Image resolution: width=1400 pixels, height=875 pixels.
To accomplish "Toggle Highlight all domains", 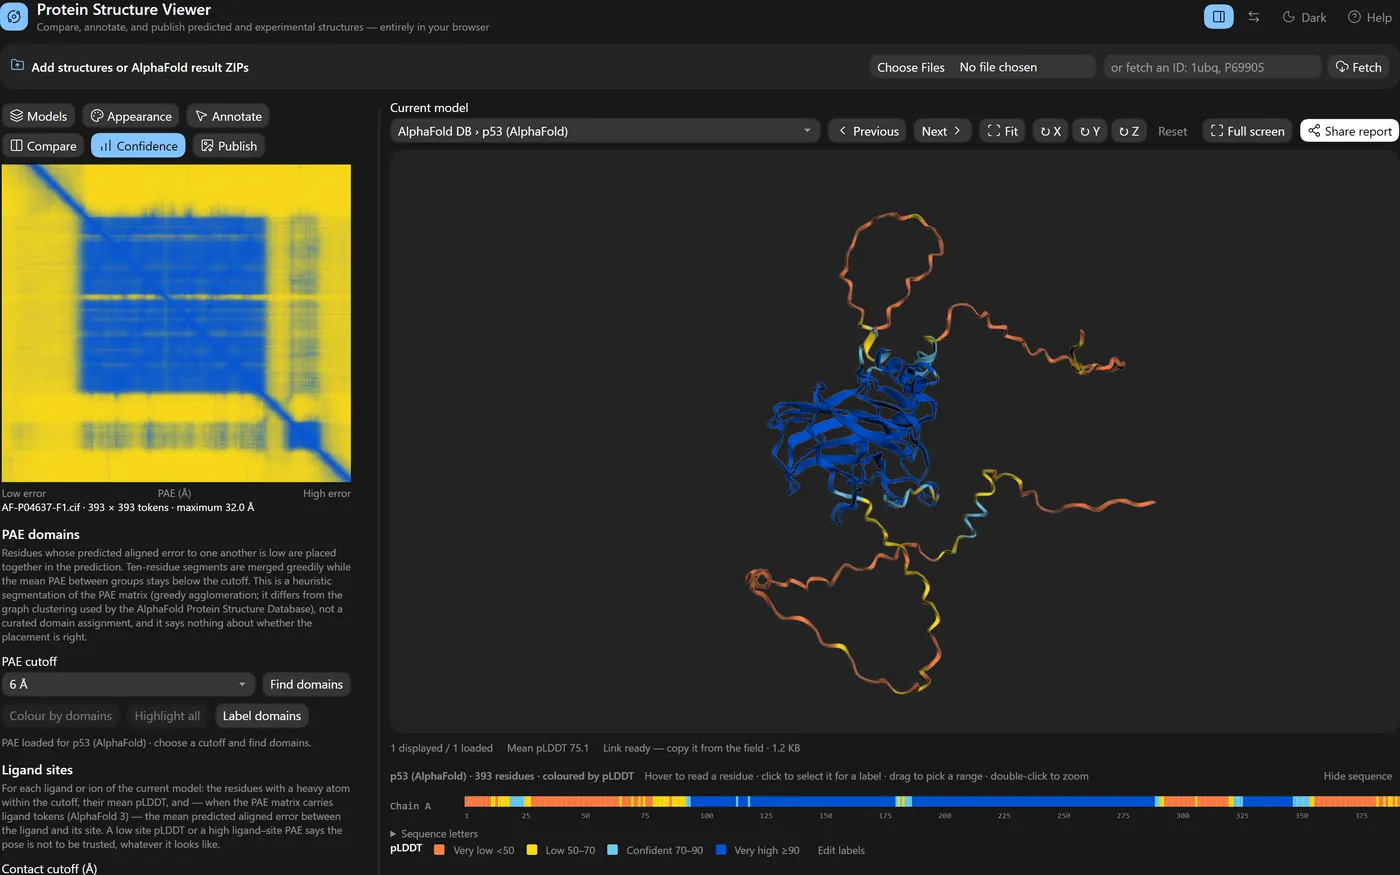I will pos(167,716).
